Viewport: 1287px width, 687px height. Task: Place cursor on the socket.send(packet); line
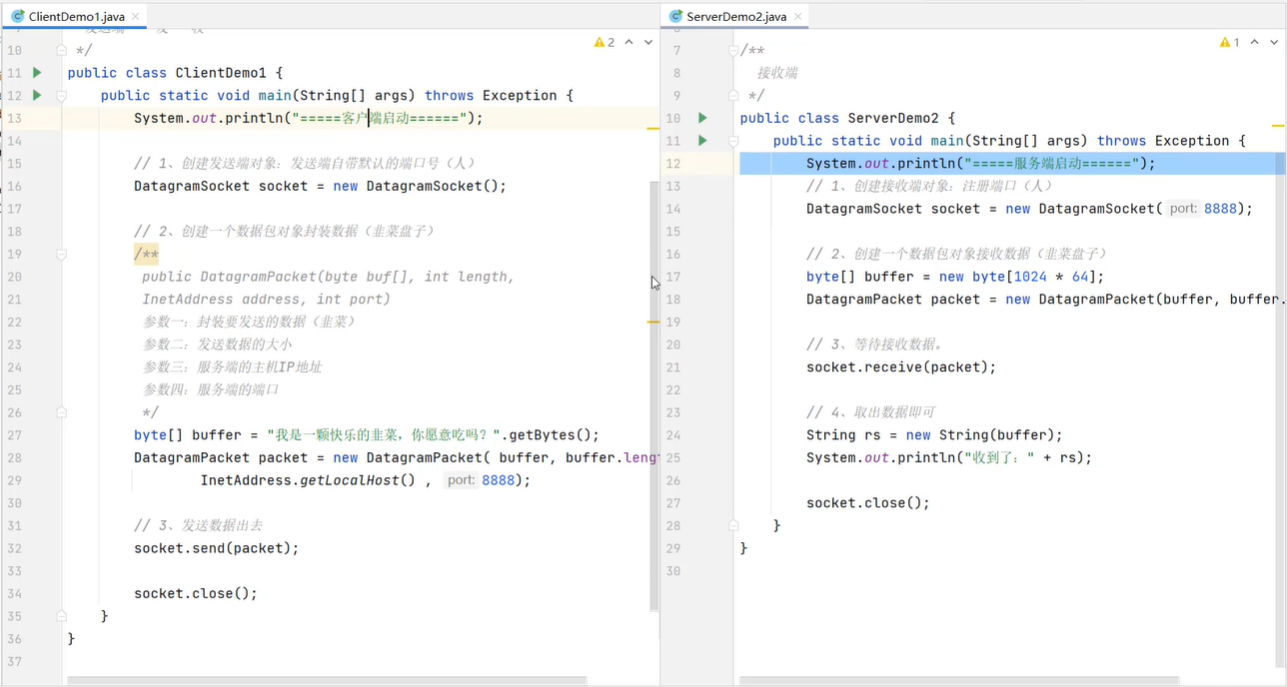[216, 548]
